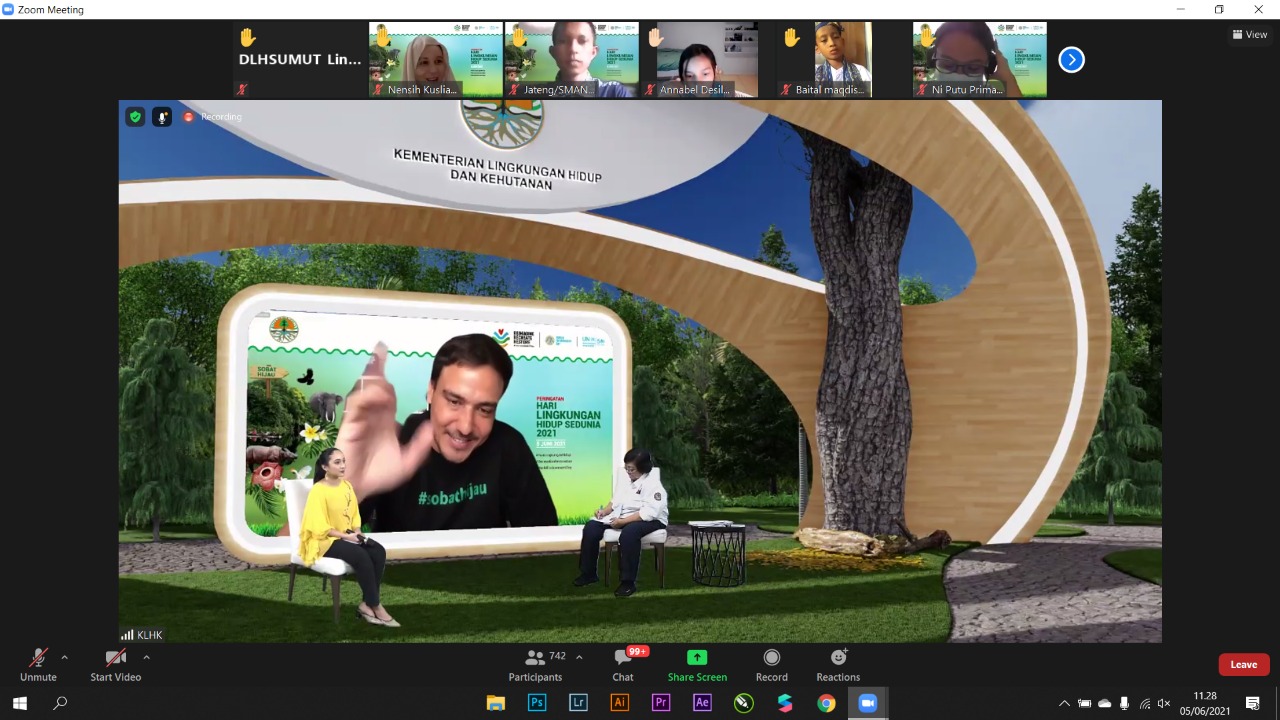Toggle Start Video on
Viewport: 1280px width, 720px height.
(116, 665)
